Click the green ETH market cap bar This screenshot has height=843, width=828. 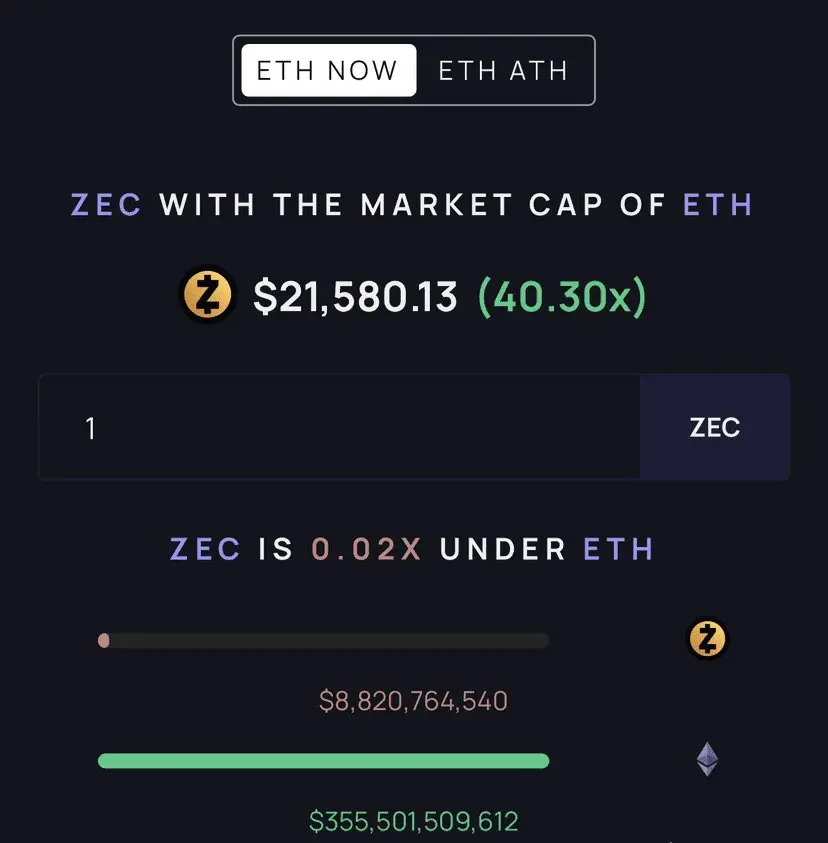tap(323, 761)
